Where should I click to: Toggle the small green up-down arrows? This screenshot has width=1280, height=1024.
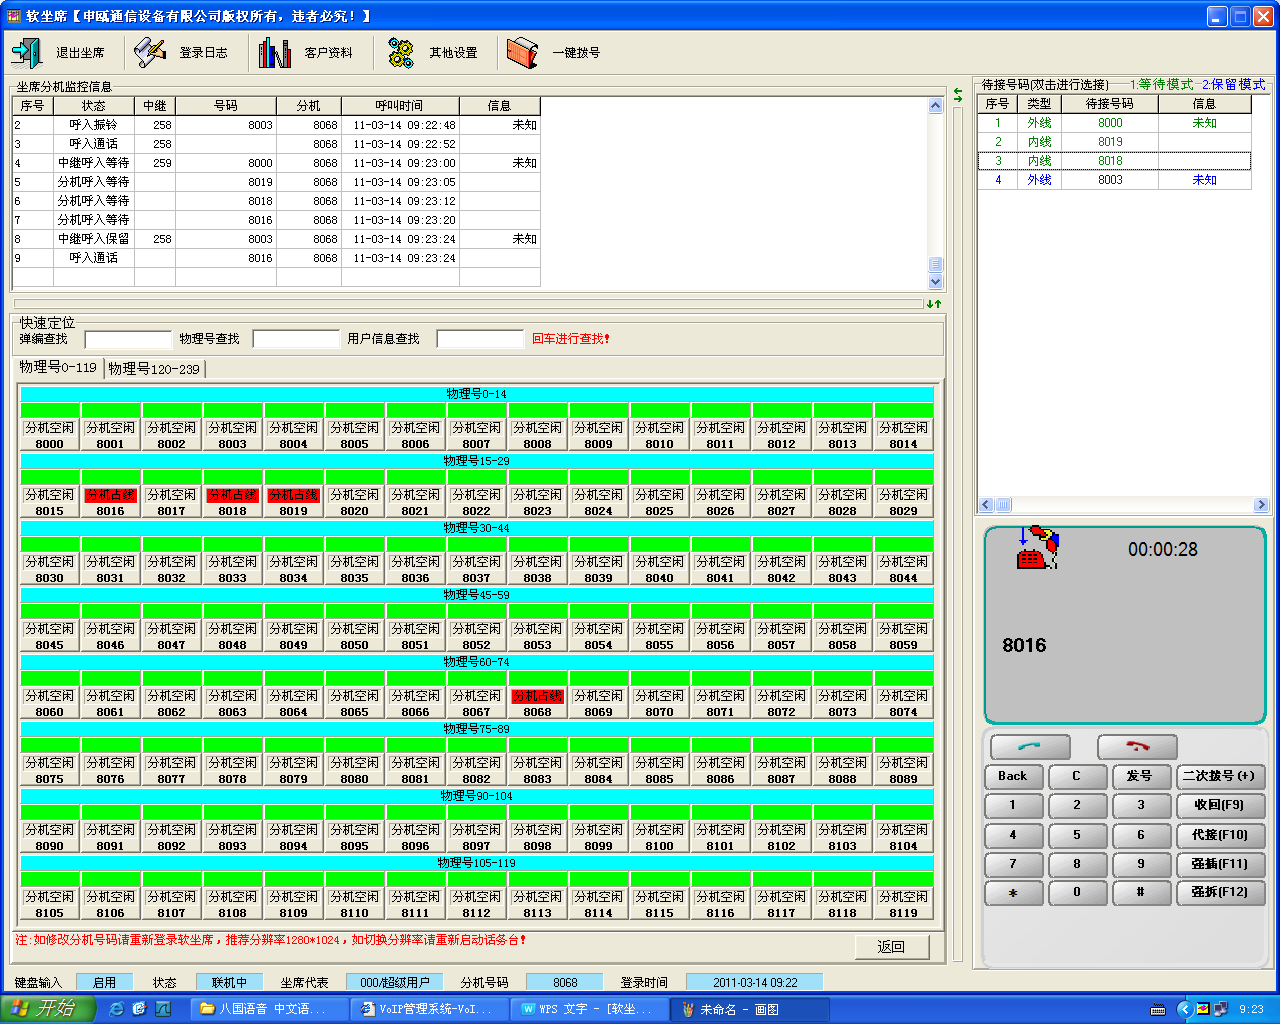934,304
